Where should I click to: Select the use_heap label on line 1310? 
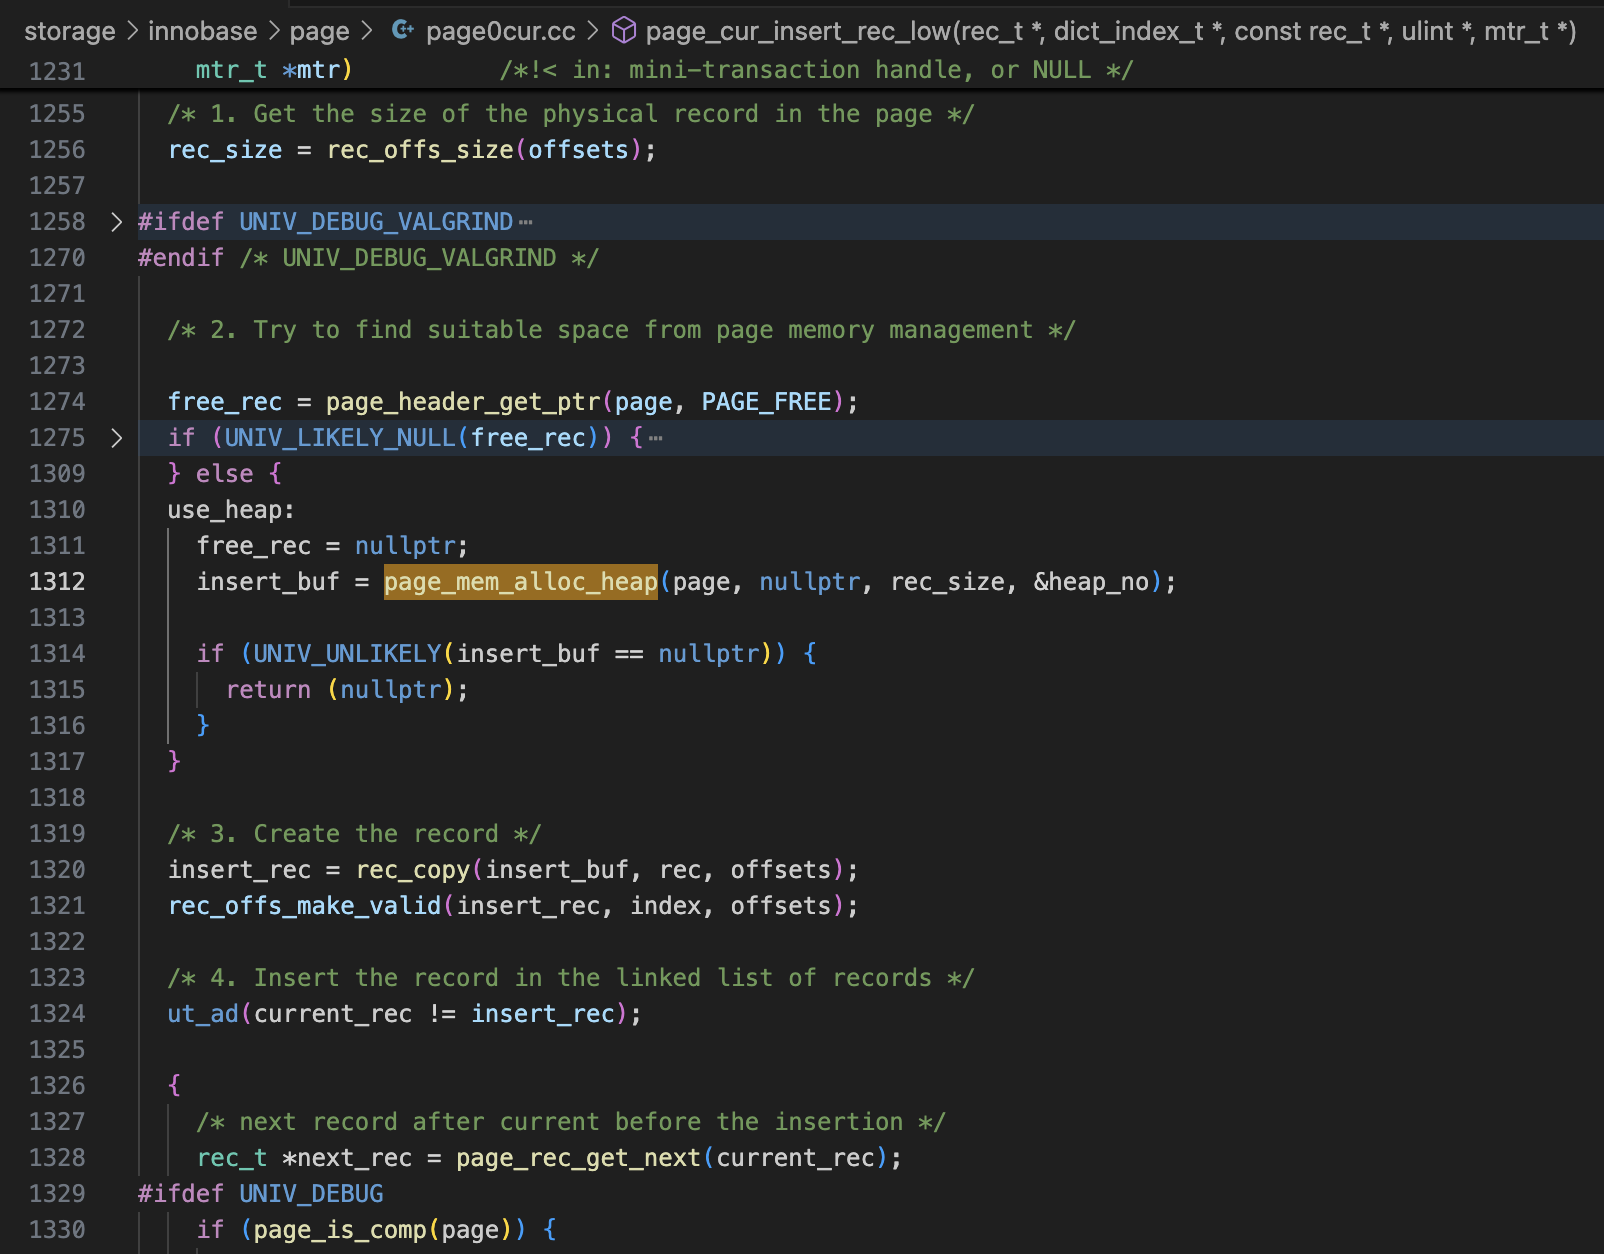point(227,510)
